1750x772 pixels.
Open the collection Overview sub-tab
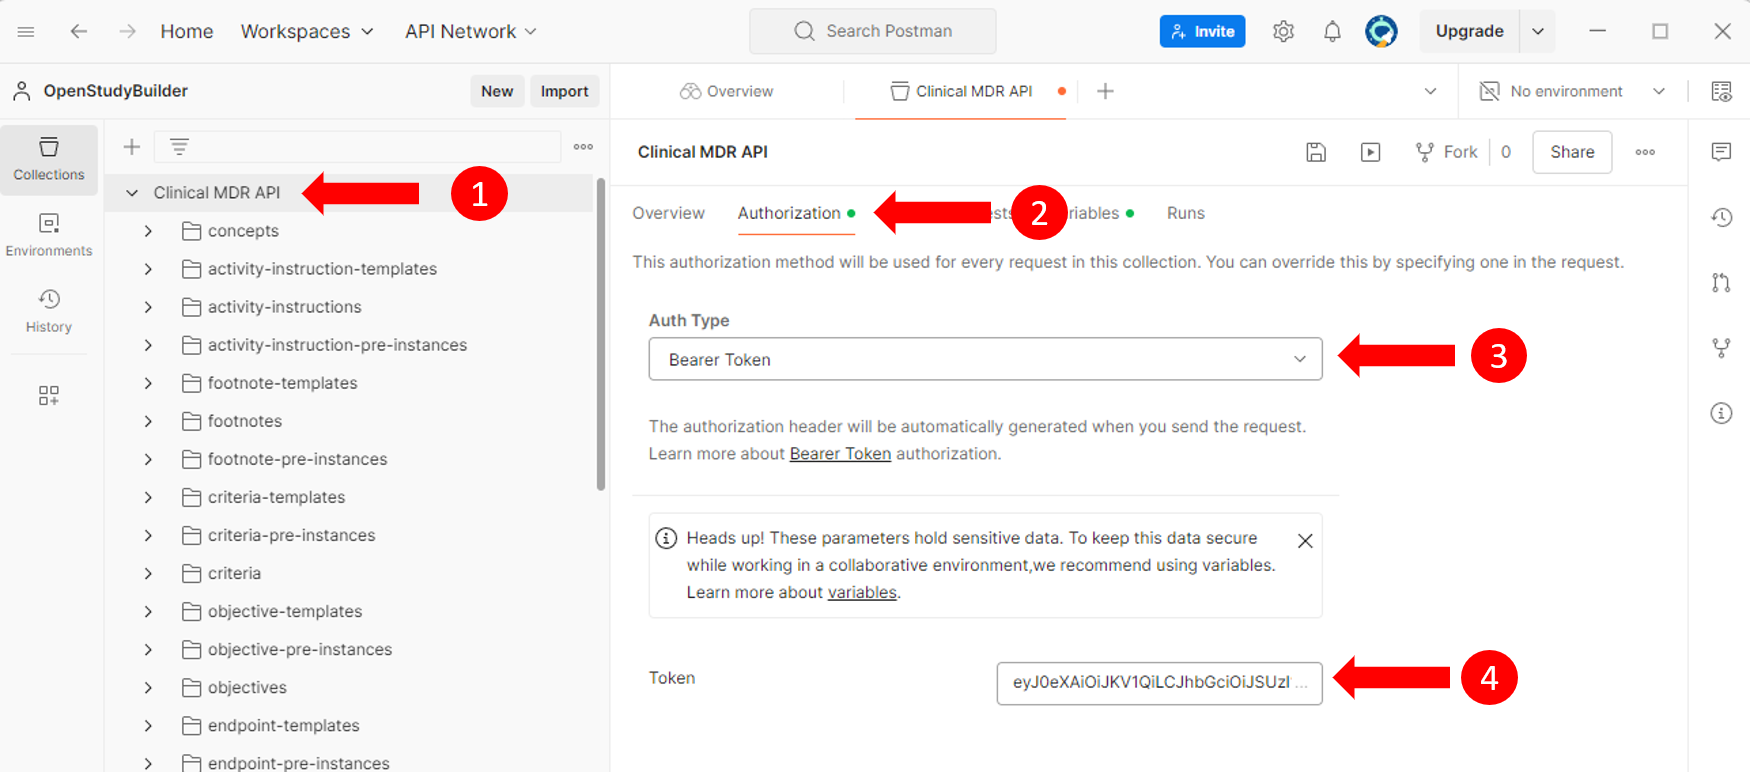pyautogui.click(x=668, y=213)
